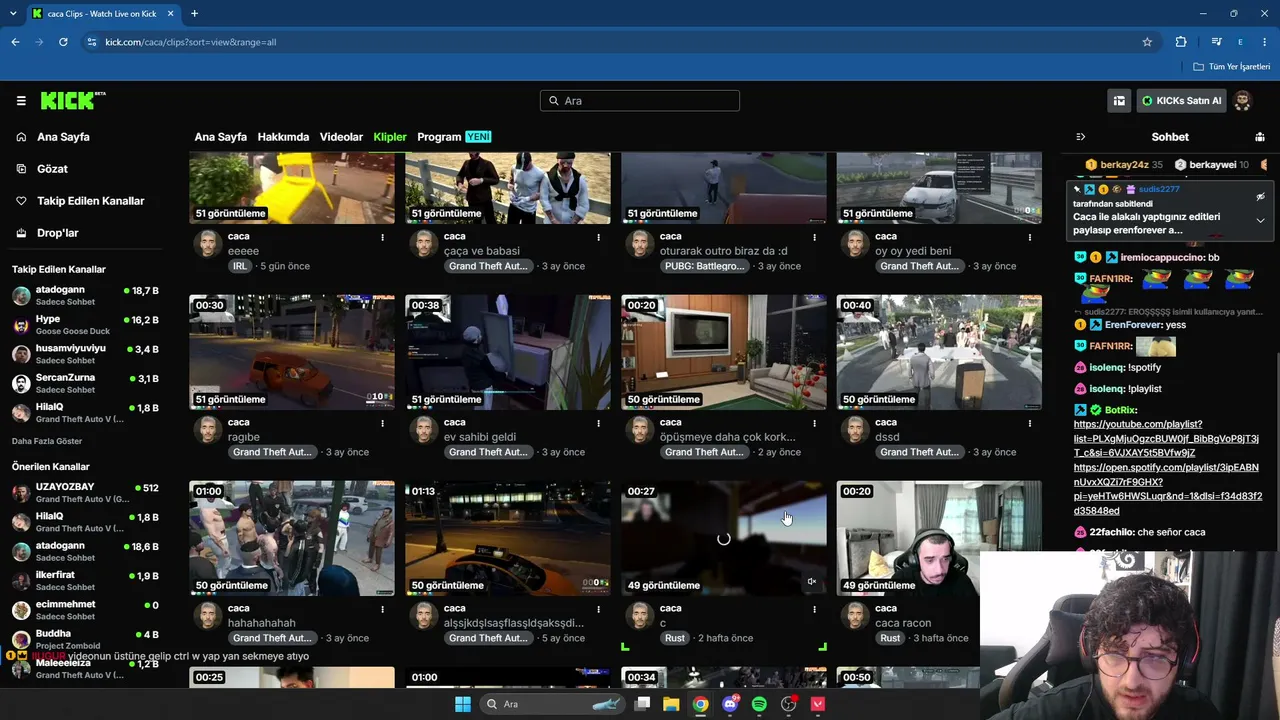Click the browser back arrow
1280x720 pixels.
(x=15, y=42)
